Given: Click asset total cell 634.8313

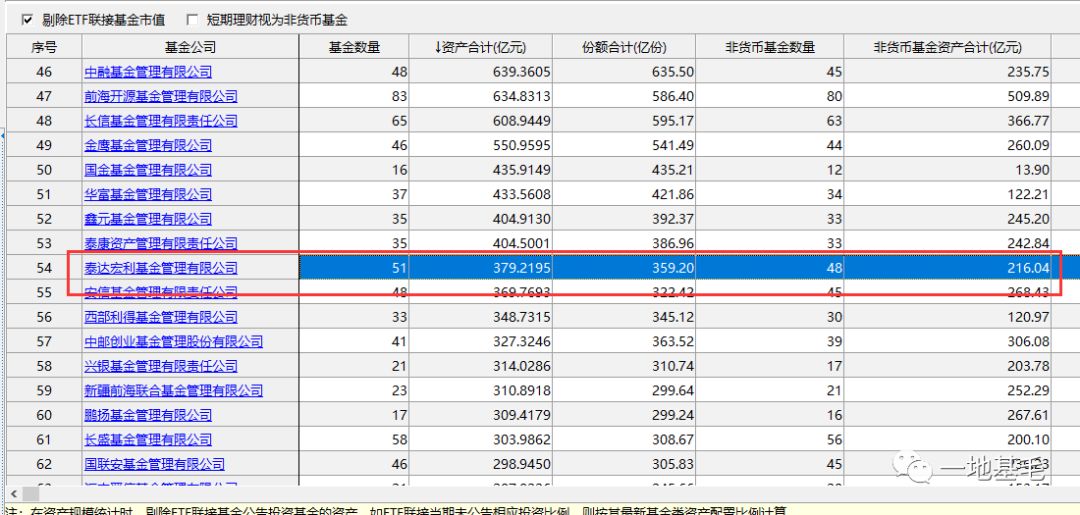Looking at the screenshot, I should tap(481, 96).
